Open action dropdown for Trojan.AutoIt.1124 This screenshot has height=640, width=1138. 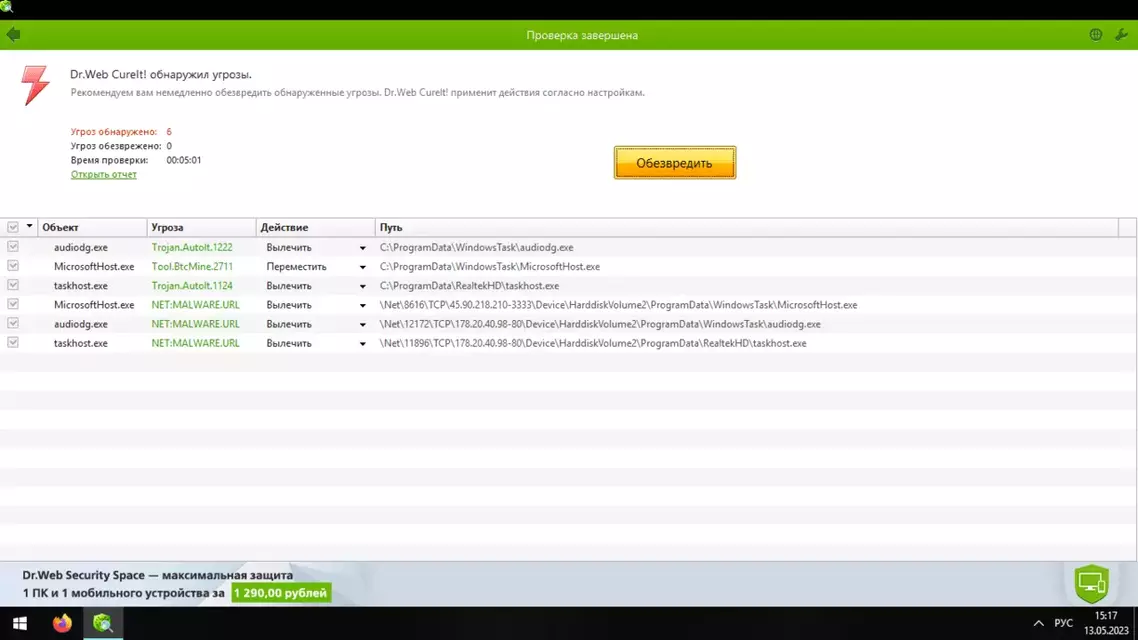coord(362,287)
